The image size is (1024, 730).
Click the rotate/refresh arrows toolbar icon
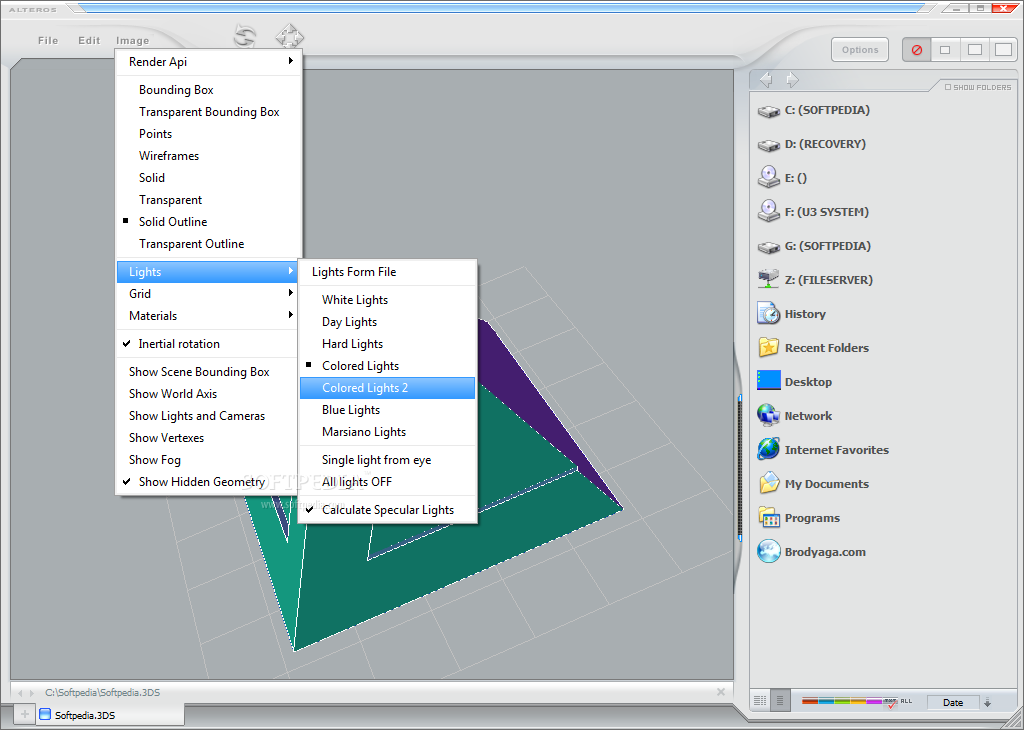[x=245, y=36]
